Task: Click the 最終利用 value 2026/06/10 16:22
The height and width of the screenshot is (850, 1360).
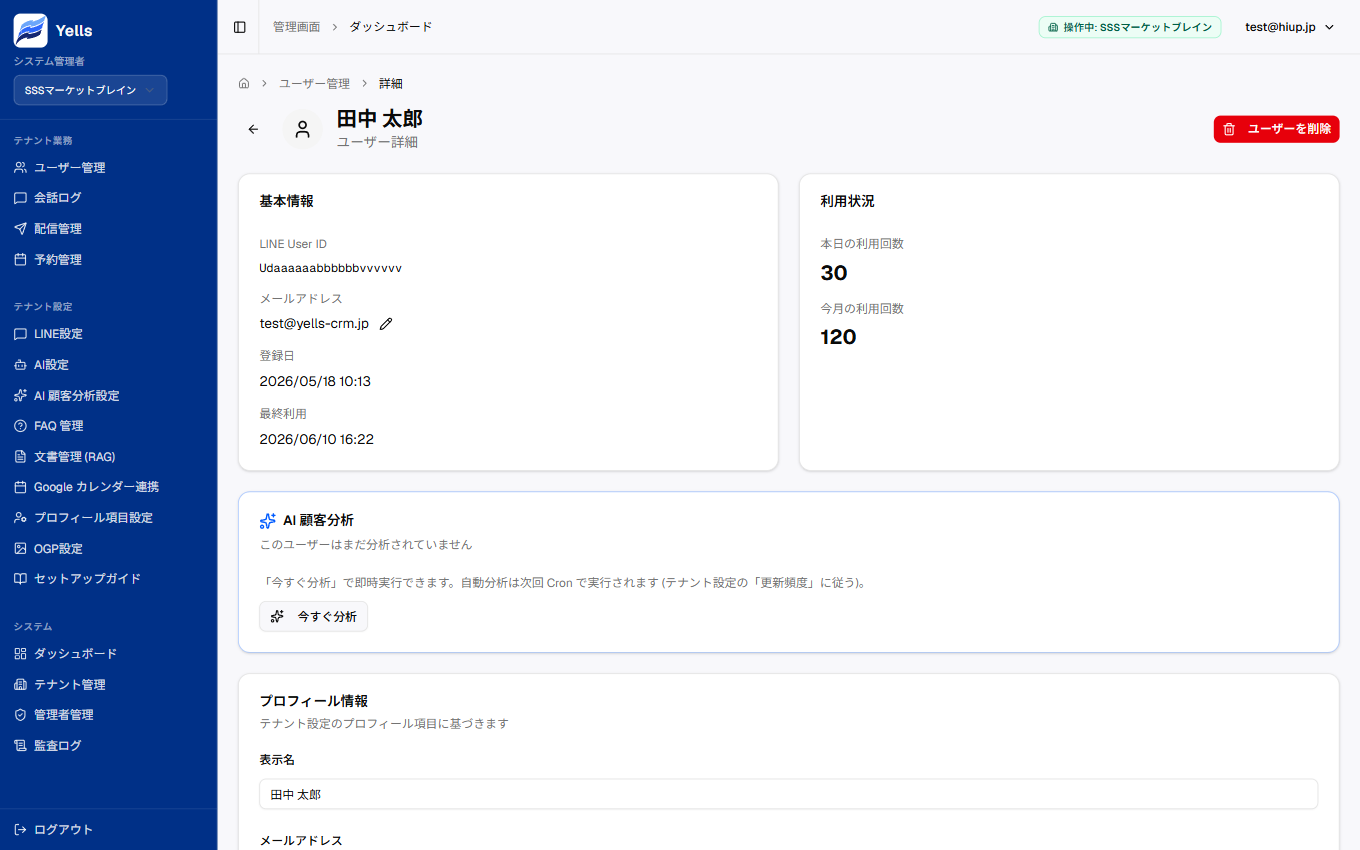Action: tap(316, 439)
